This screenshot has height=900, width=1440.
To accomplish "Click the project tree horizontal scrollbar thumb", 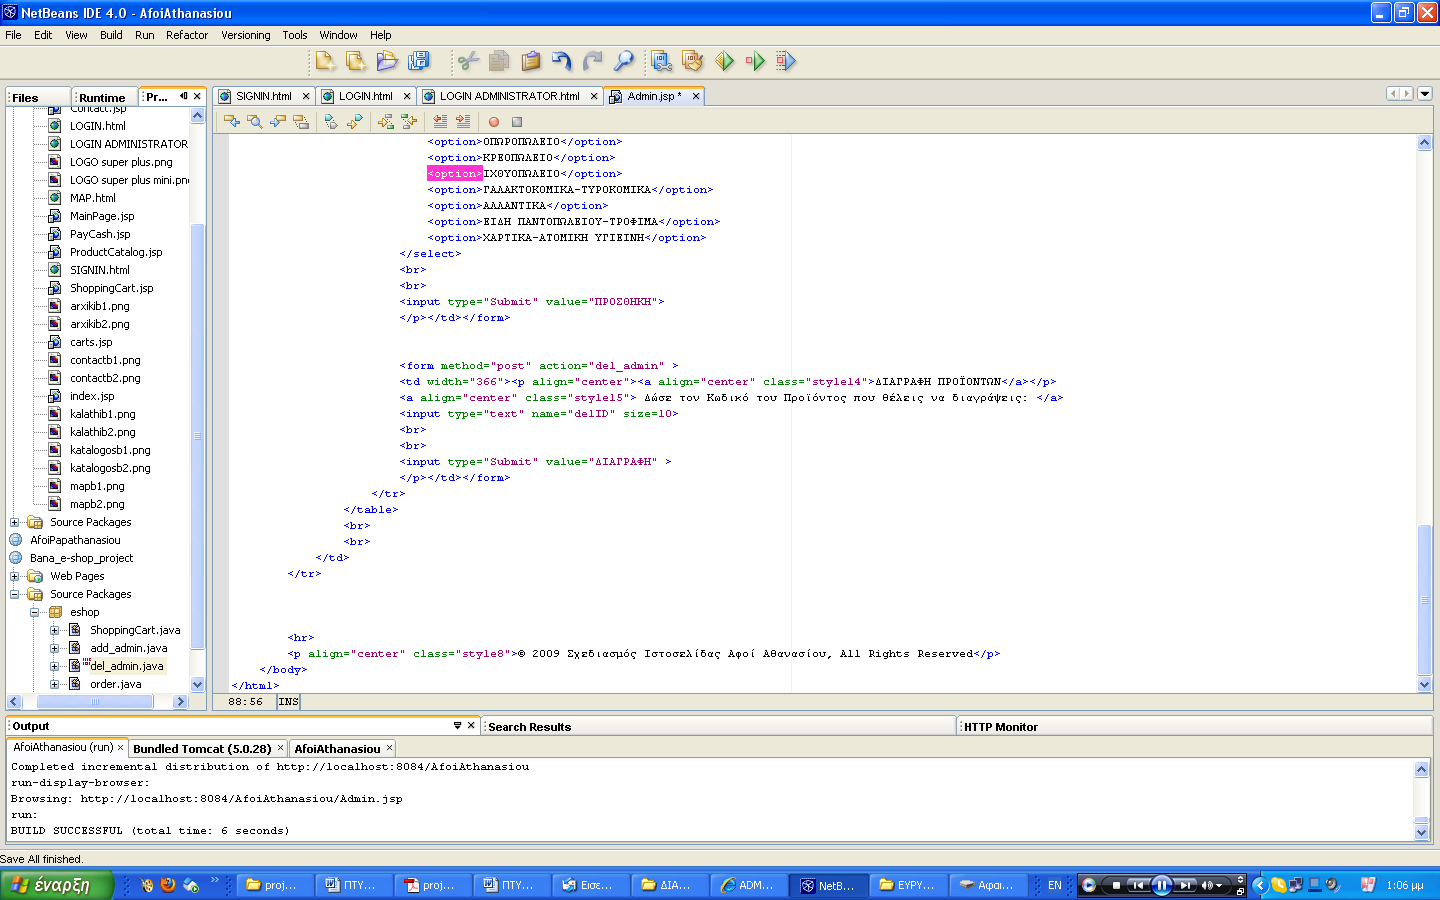I will pyautogui.click(x=96, y=701).
